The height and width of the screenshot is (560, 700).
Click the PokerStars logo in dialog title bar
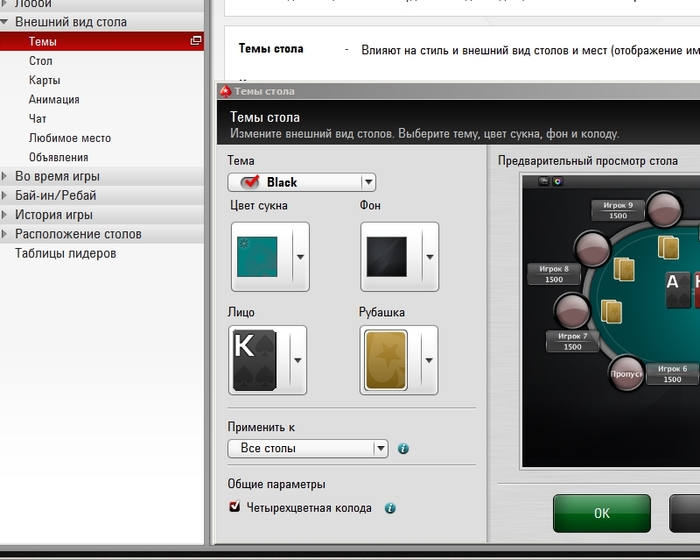[225, 91]
